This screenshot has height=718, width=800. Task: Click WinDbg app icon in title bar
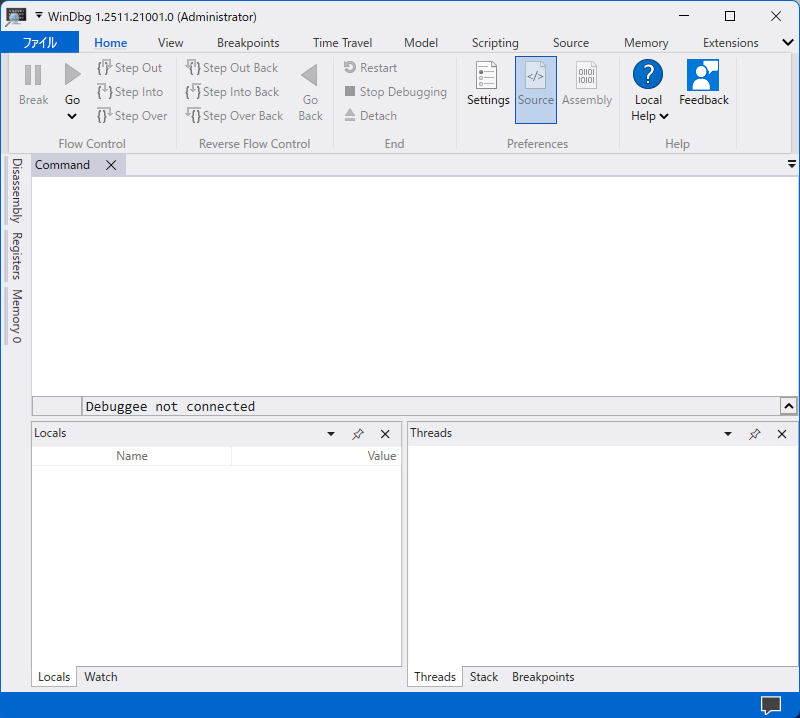pos(16,17)
